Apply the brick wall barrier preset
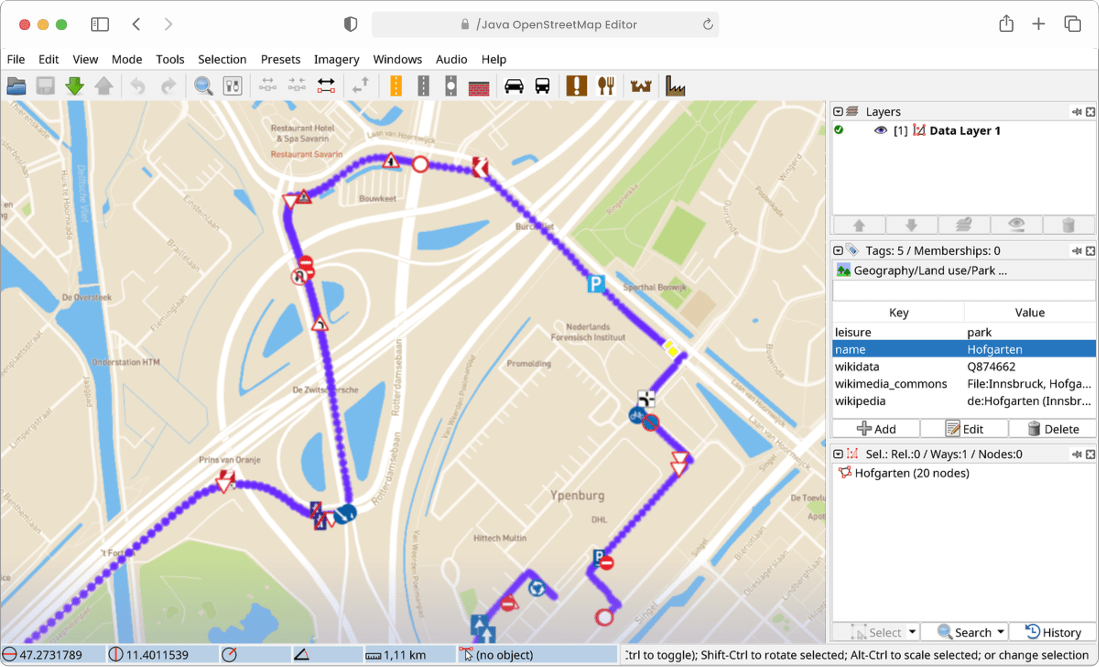The image size is (1099, 667). pyautogui.click(x=479, y=88)
